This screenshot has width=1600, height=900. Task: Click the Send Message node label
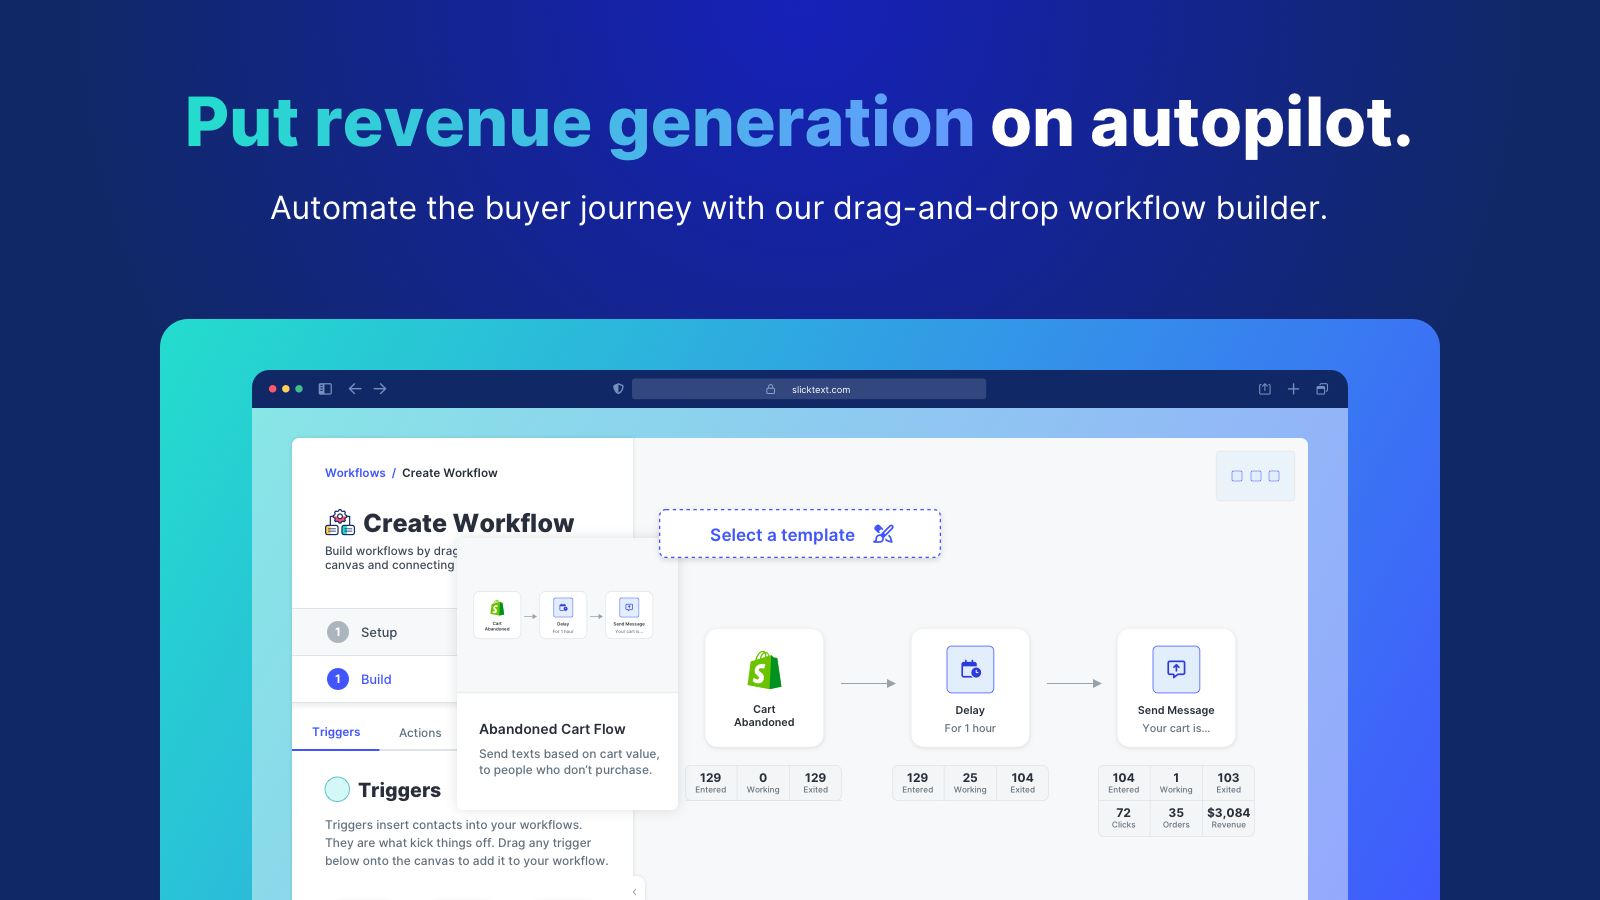tap(1176, 710)
